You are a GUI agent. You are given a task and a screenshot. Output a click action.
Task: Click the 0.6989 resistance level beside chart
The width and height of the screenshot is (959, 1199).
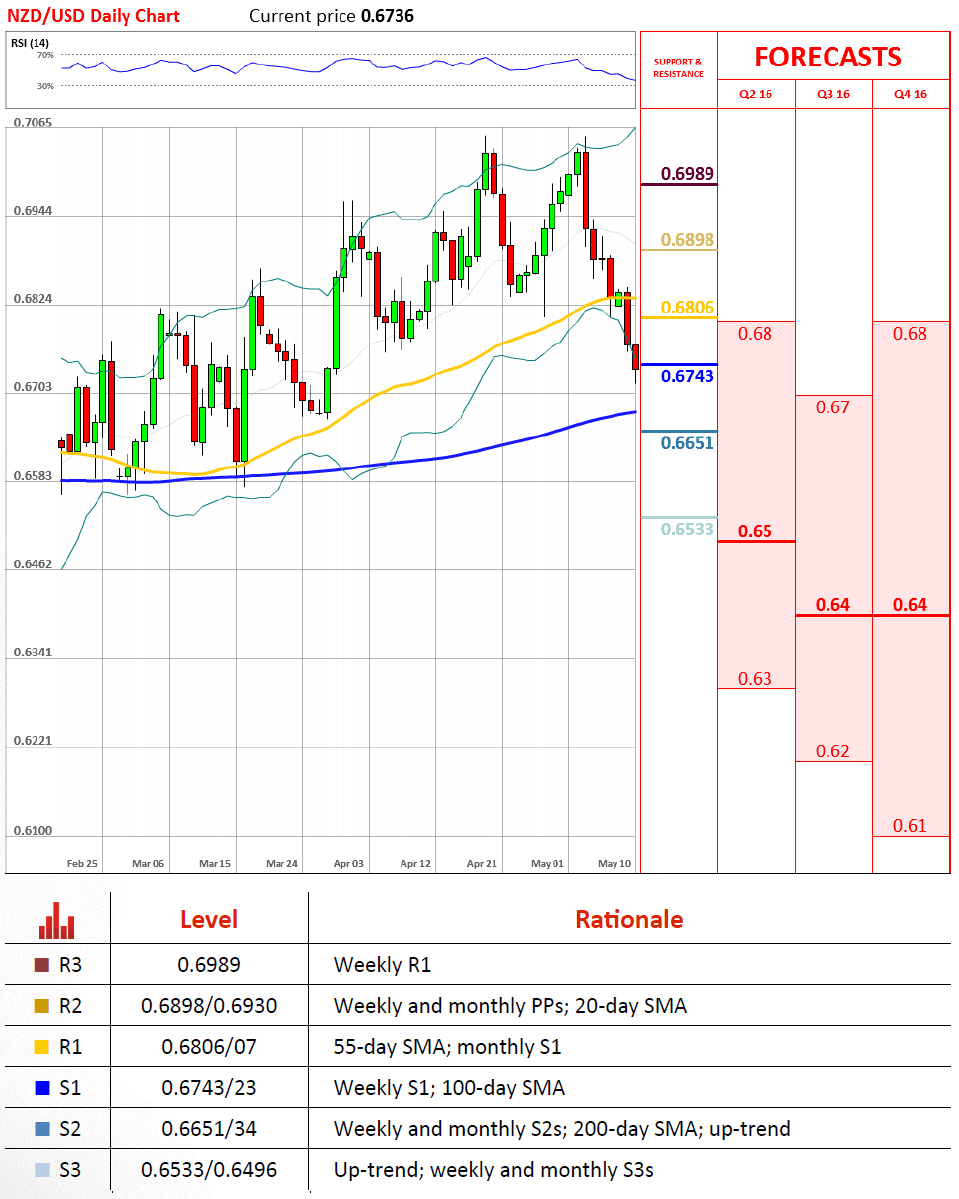(687, 174)
